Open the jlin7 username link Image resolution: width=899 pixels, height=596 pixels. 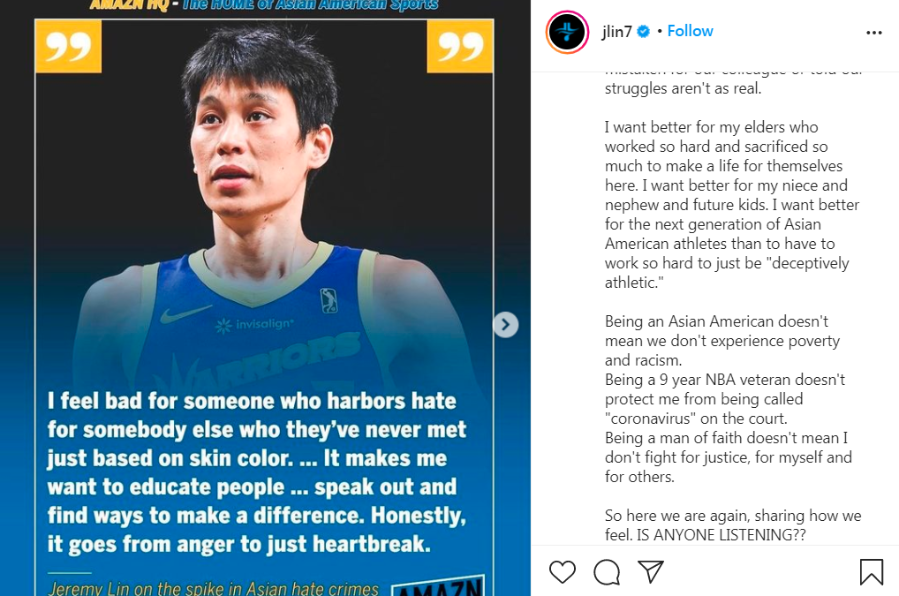[x=616, y=32]
